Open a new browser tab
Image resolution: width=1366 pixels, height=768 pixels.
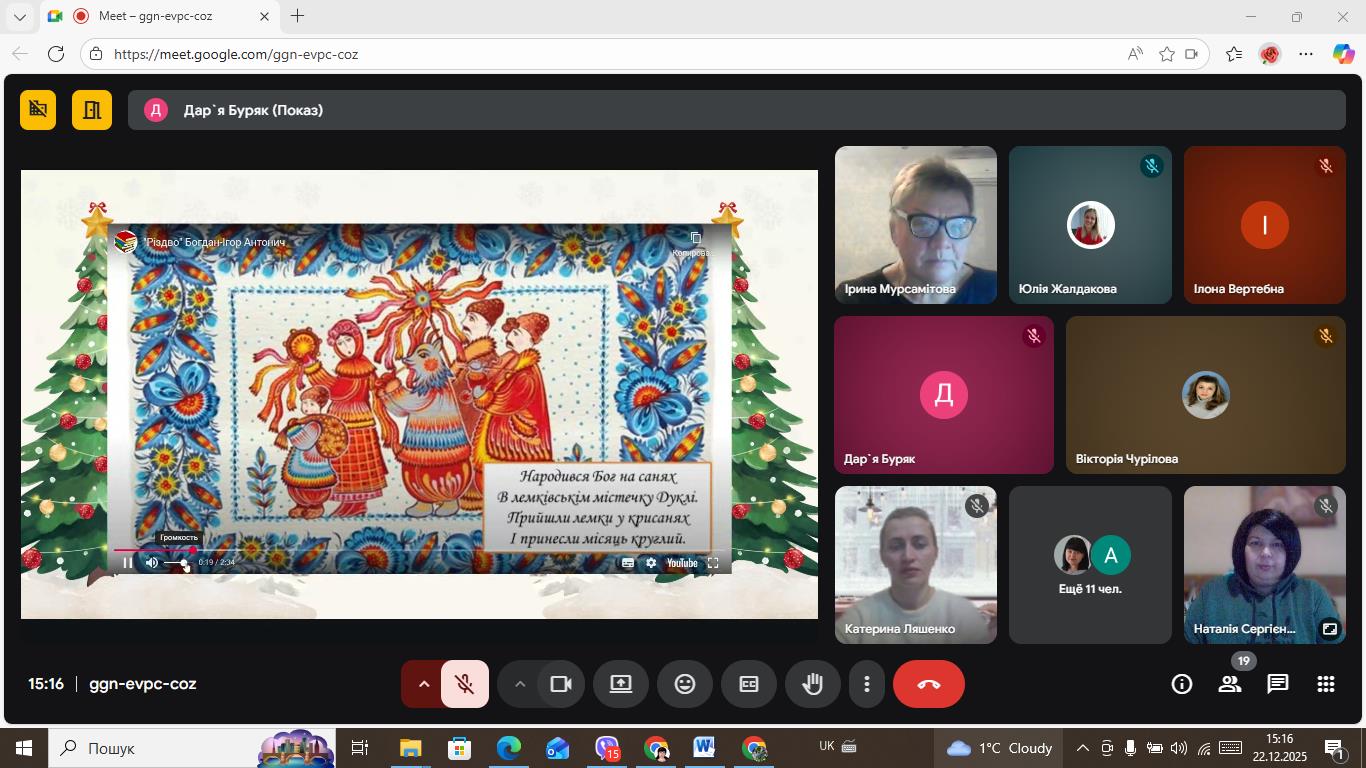[297, 17]
